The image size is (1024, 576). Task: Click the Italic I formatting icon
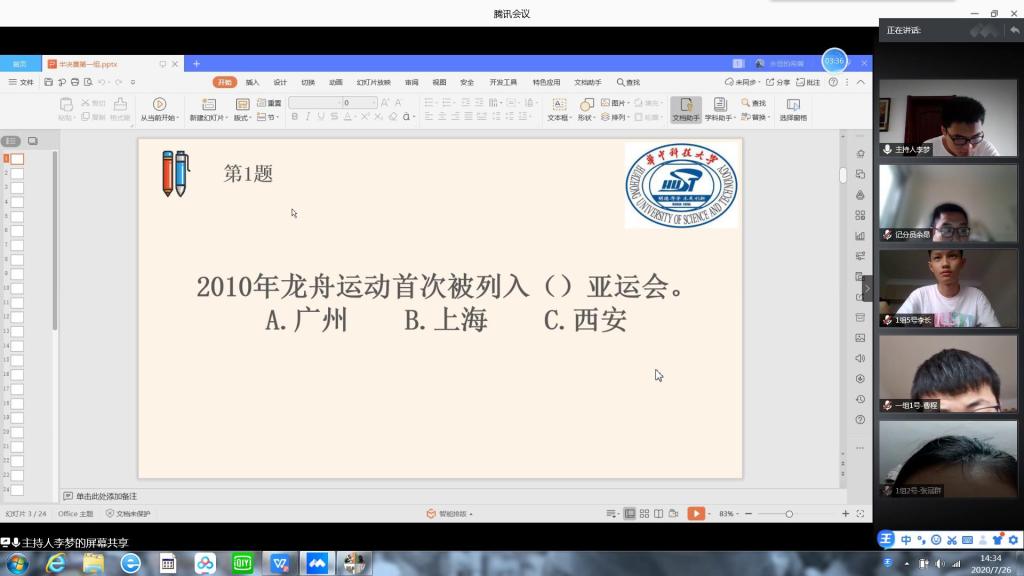pos(308,116)
